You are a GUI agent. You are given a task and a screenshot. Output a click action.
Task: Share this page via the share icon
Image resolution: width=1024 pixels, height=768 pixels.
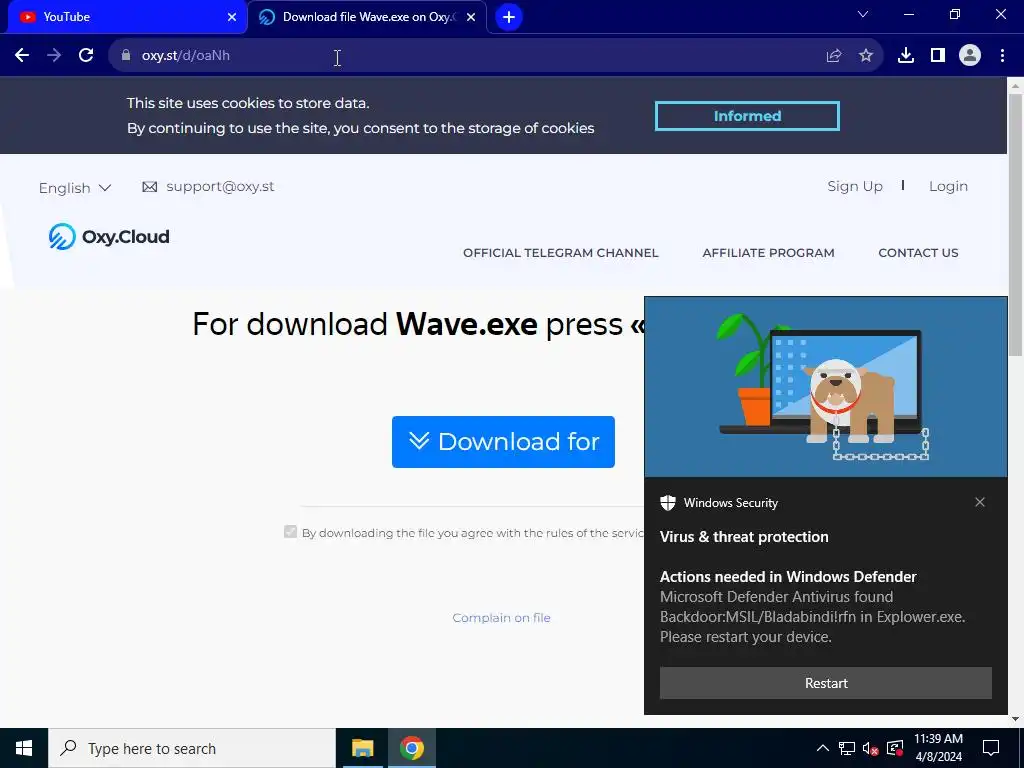click(x=834, y=56)
